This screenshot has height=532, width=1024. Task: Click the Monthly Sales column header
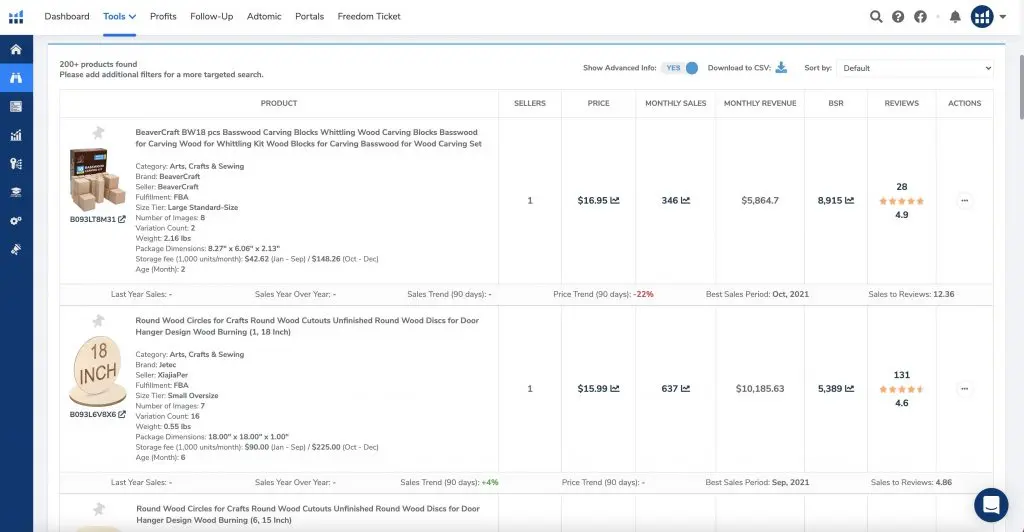point(676,103)
